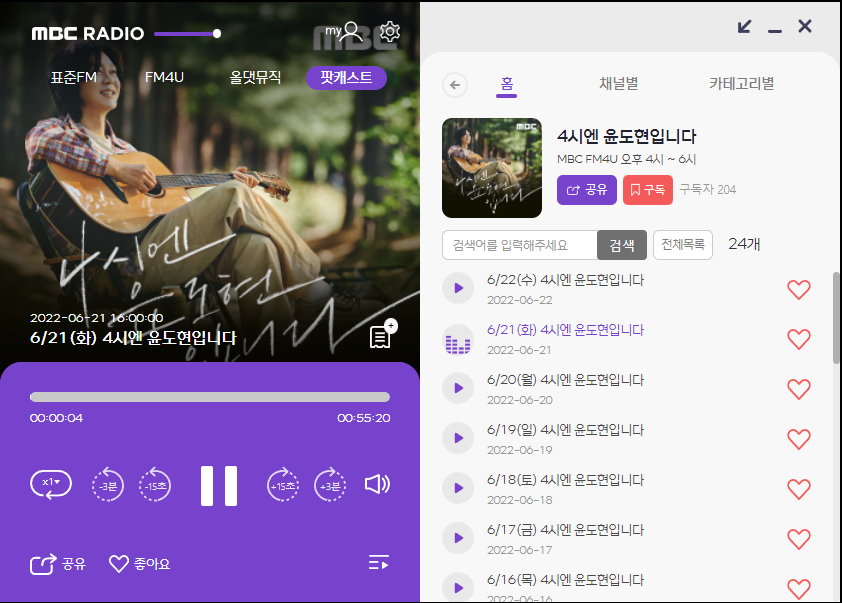The image size is (842, 603).
Task: Open the x1 playback speed dropdown
Action: [50, 484]
